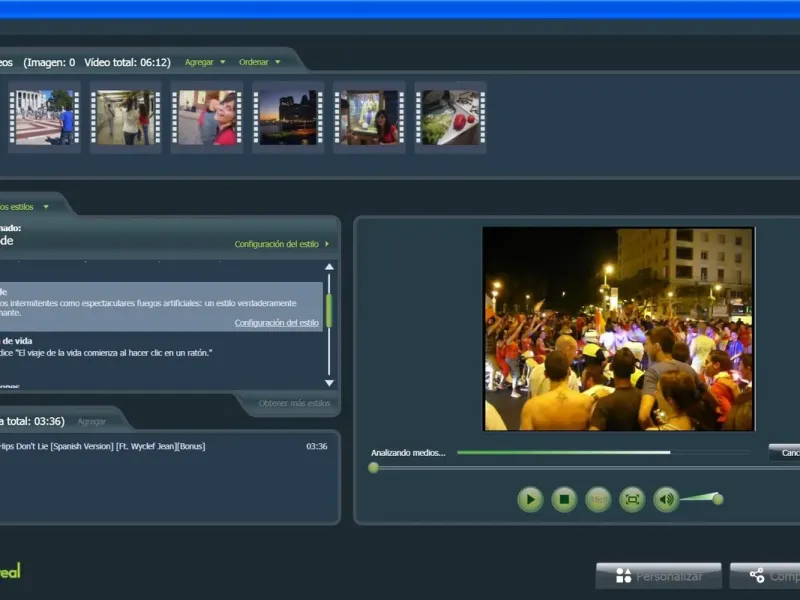Select the vegetables and tomatoes clip

(451, 117)
